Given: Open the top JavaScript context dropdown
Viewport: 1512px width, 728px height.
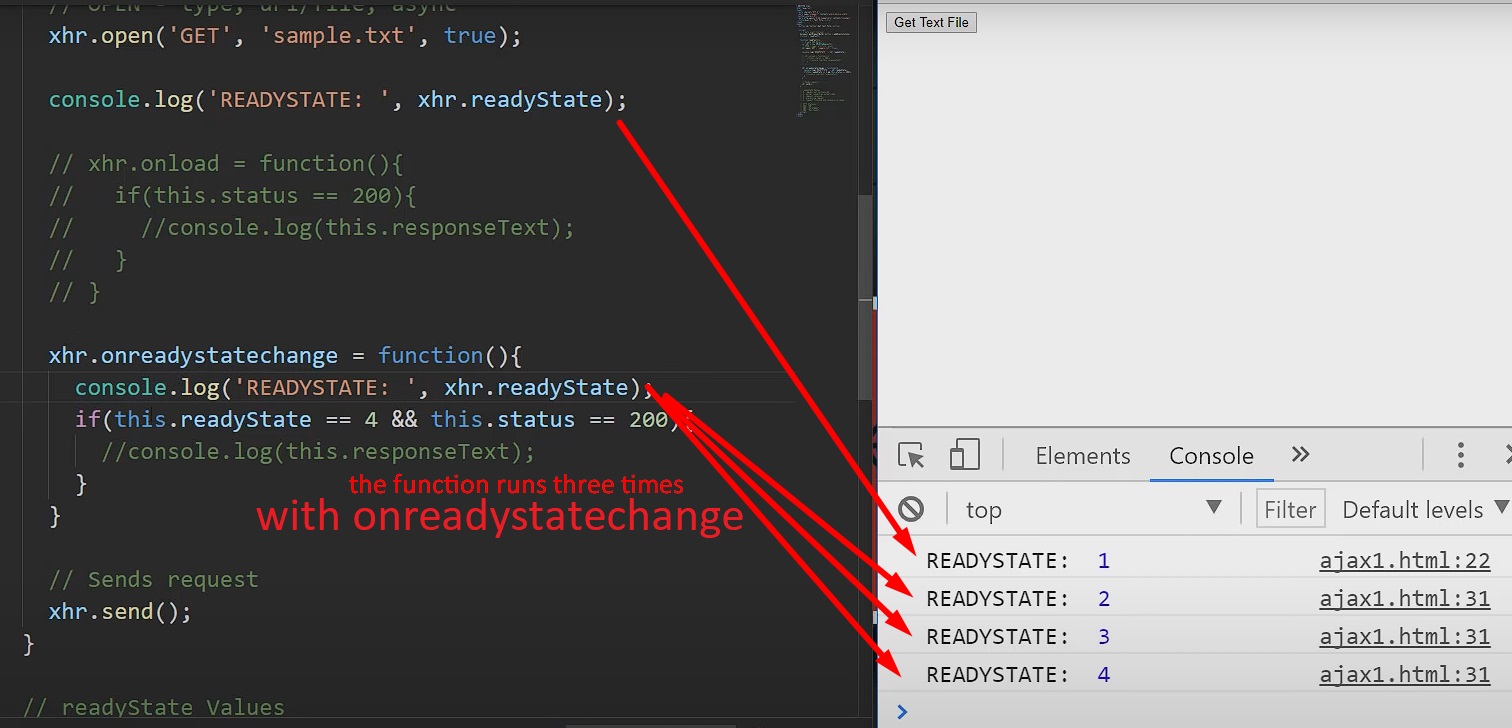Looking at the screenshot, I should coord(1094,509).
